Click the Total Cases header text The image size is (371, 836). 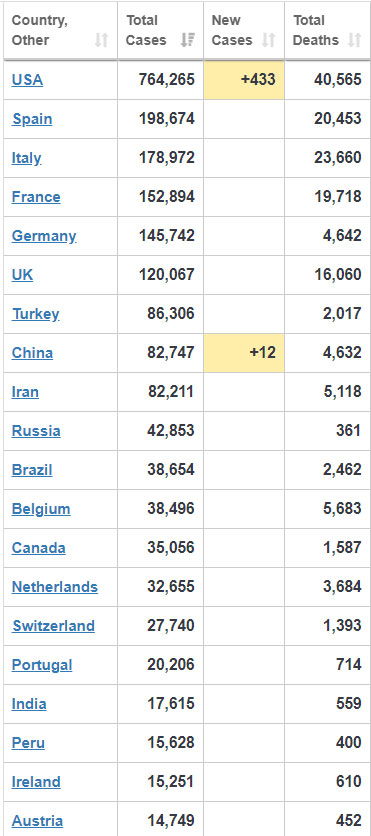tap(146, 30)
